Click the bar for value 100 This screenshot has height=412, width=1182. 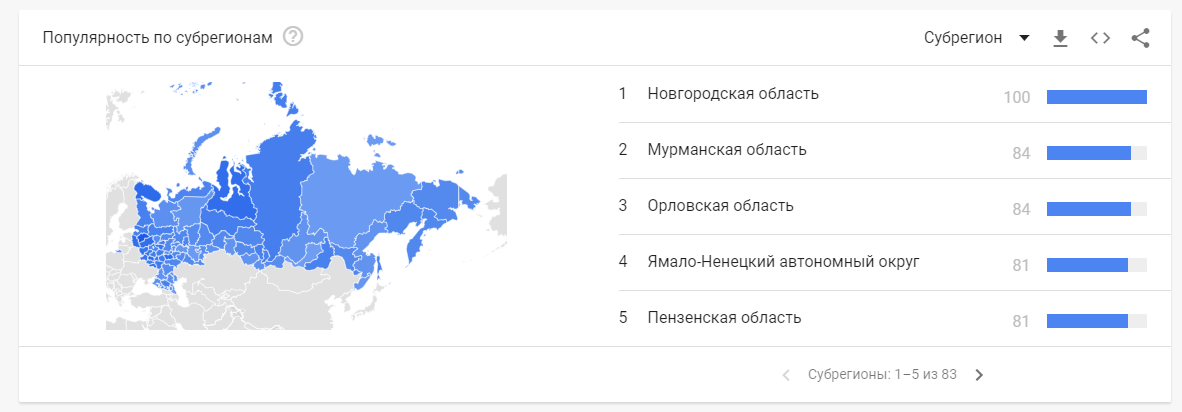click(x=1097, y=96)
